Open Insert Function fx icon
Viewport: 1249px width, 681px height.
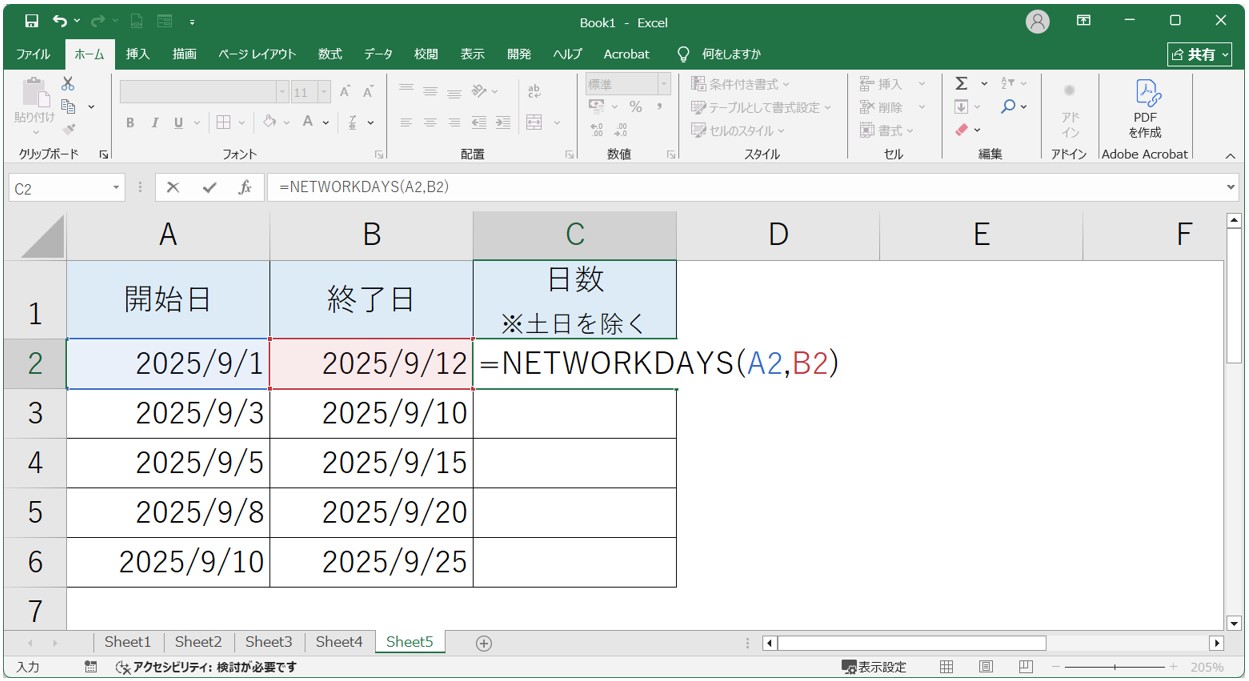pyautogui.click(x=244, y=187)
